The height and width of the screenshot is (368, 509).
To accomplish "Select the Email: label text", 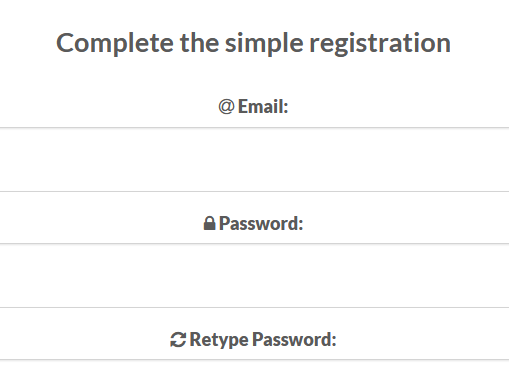I will (263, 107).
